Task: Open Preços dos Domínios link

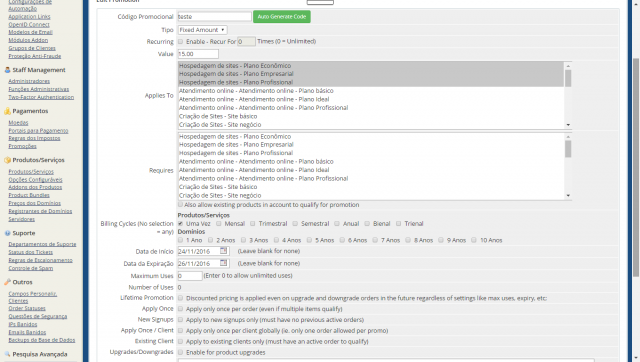Action: point(35,203)
